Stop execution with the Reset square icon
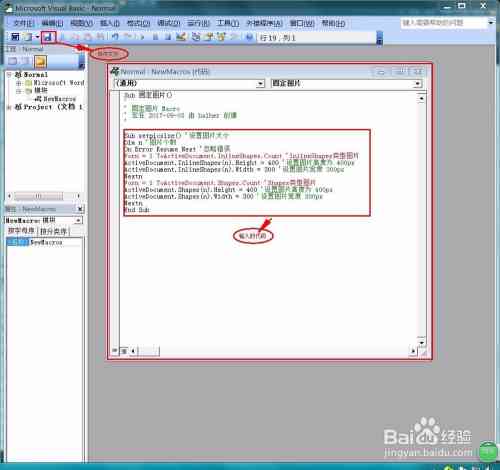The image size is (500, 470). click(168, 37)
